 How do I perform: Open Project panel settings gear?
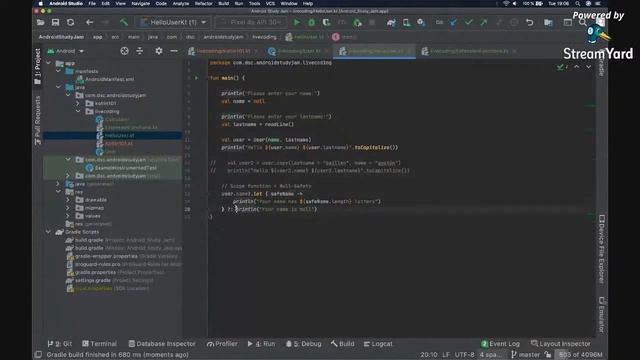point(159,51)
